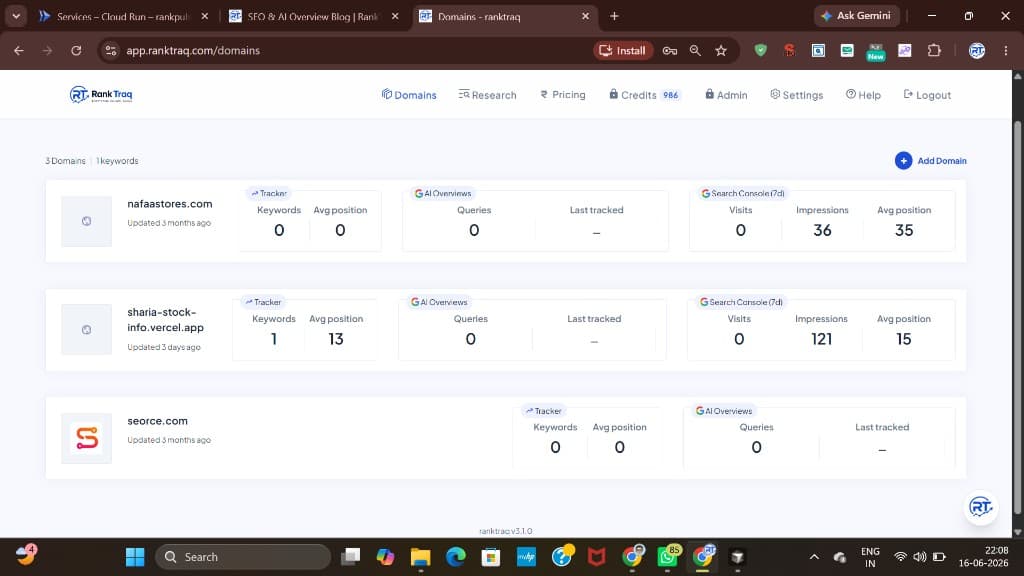Open the Chrome profile avatar

pyautogui.click(x=977, y=50)
